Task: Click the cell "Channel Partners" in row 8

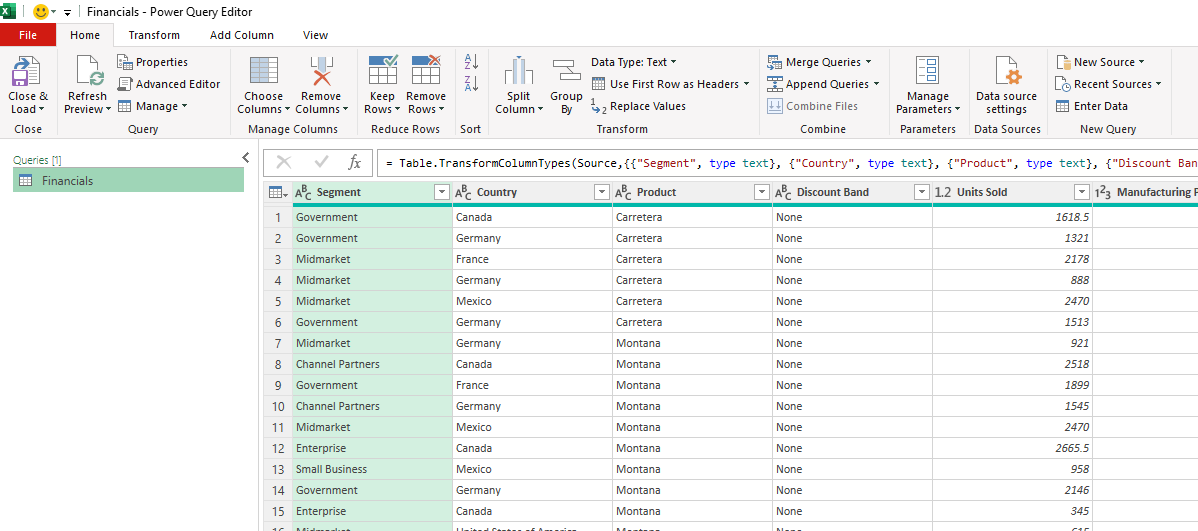Action: 372,364
